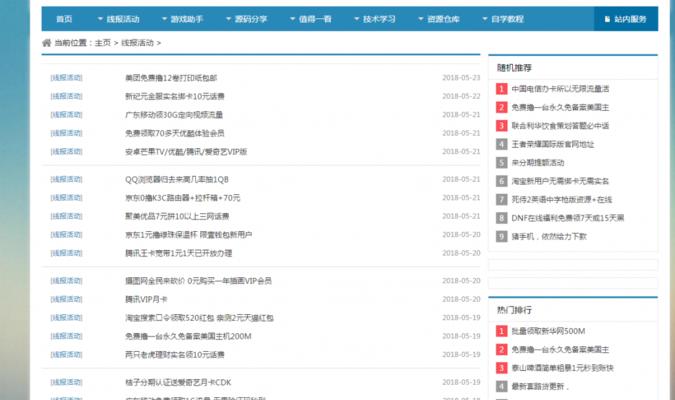This screenshot has height=400, width=675.
Task: Open 热门排行 item 1 新华网500M
Action: (548, 332)
